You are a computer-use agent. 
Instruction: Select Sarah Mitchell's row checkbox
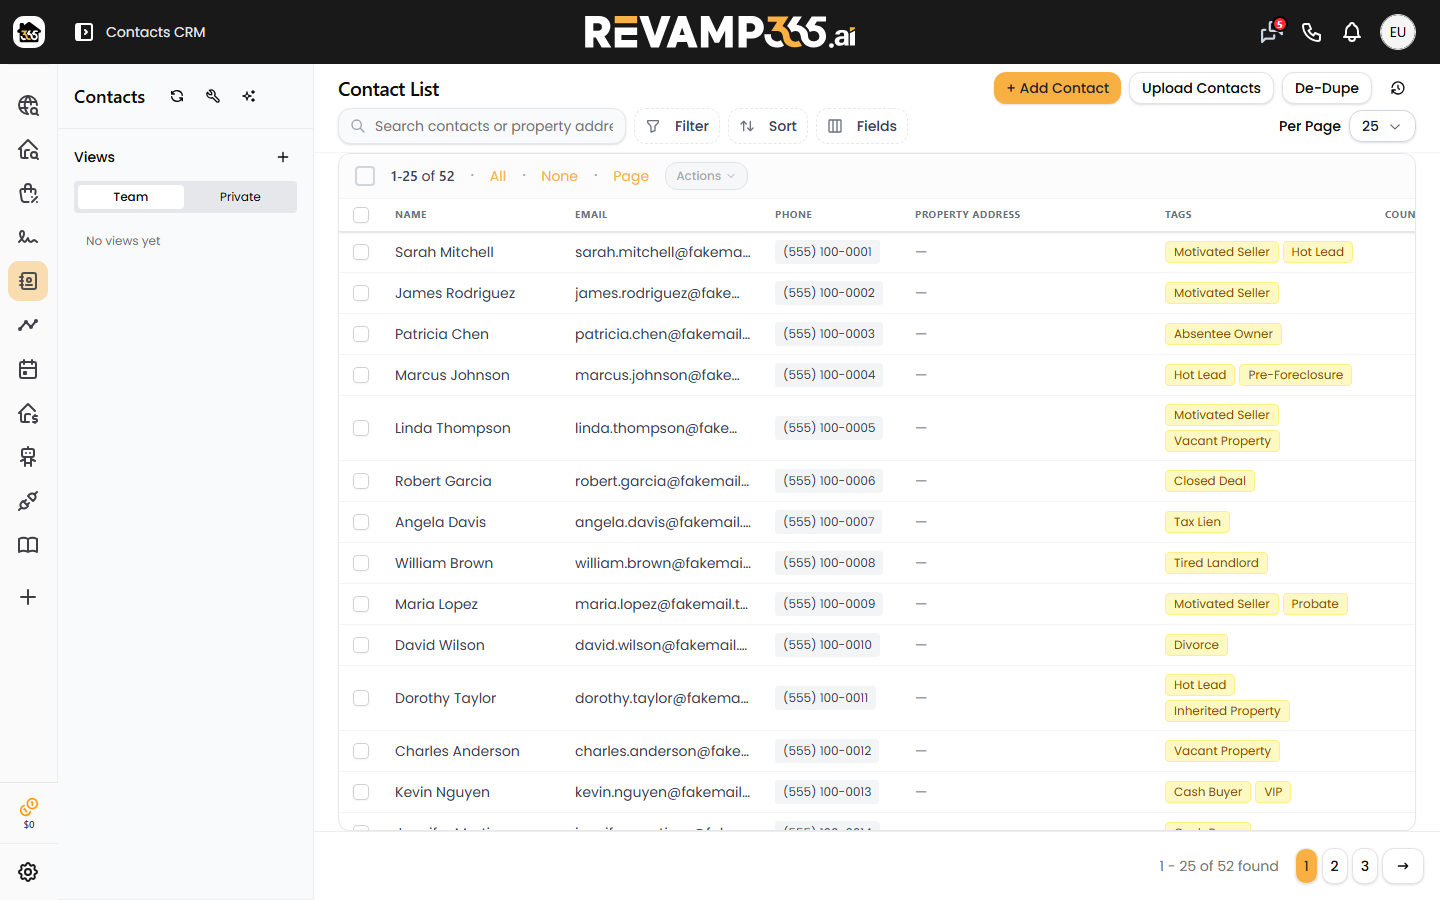361,252
